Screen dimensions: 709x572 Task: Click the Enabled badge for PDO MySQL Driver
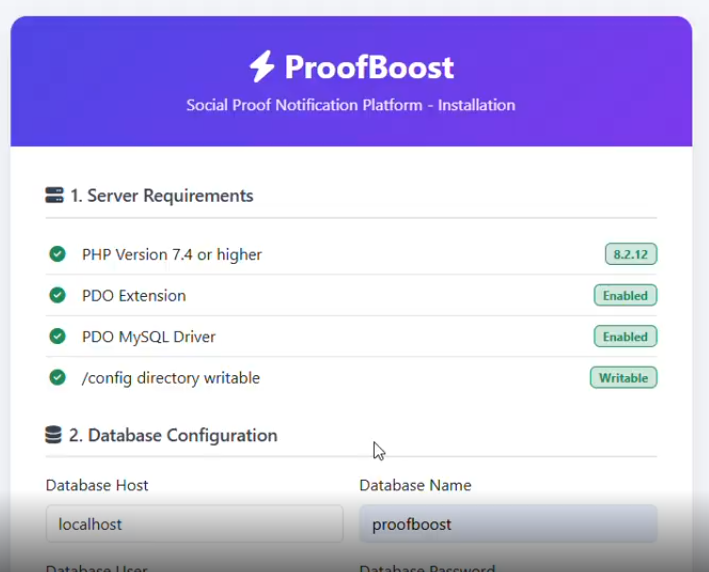point(625,336)
